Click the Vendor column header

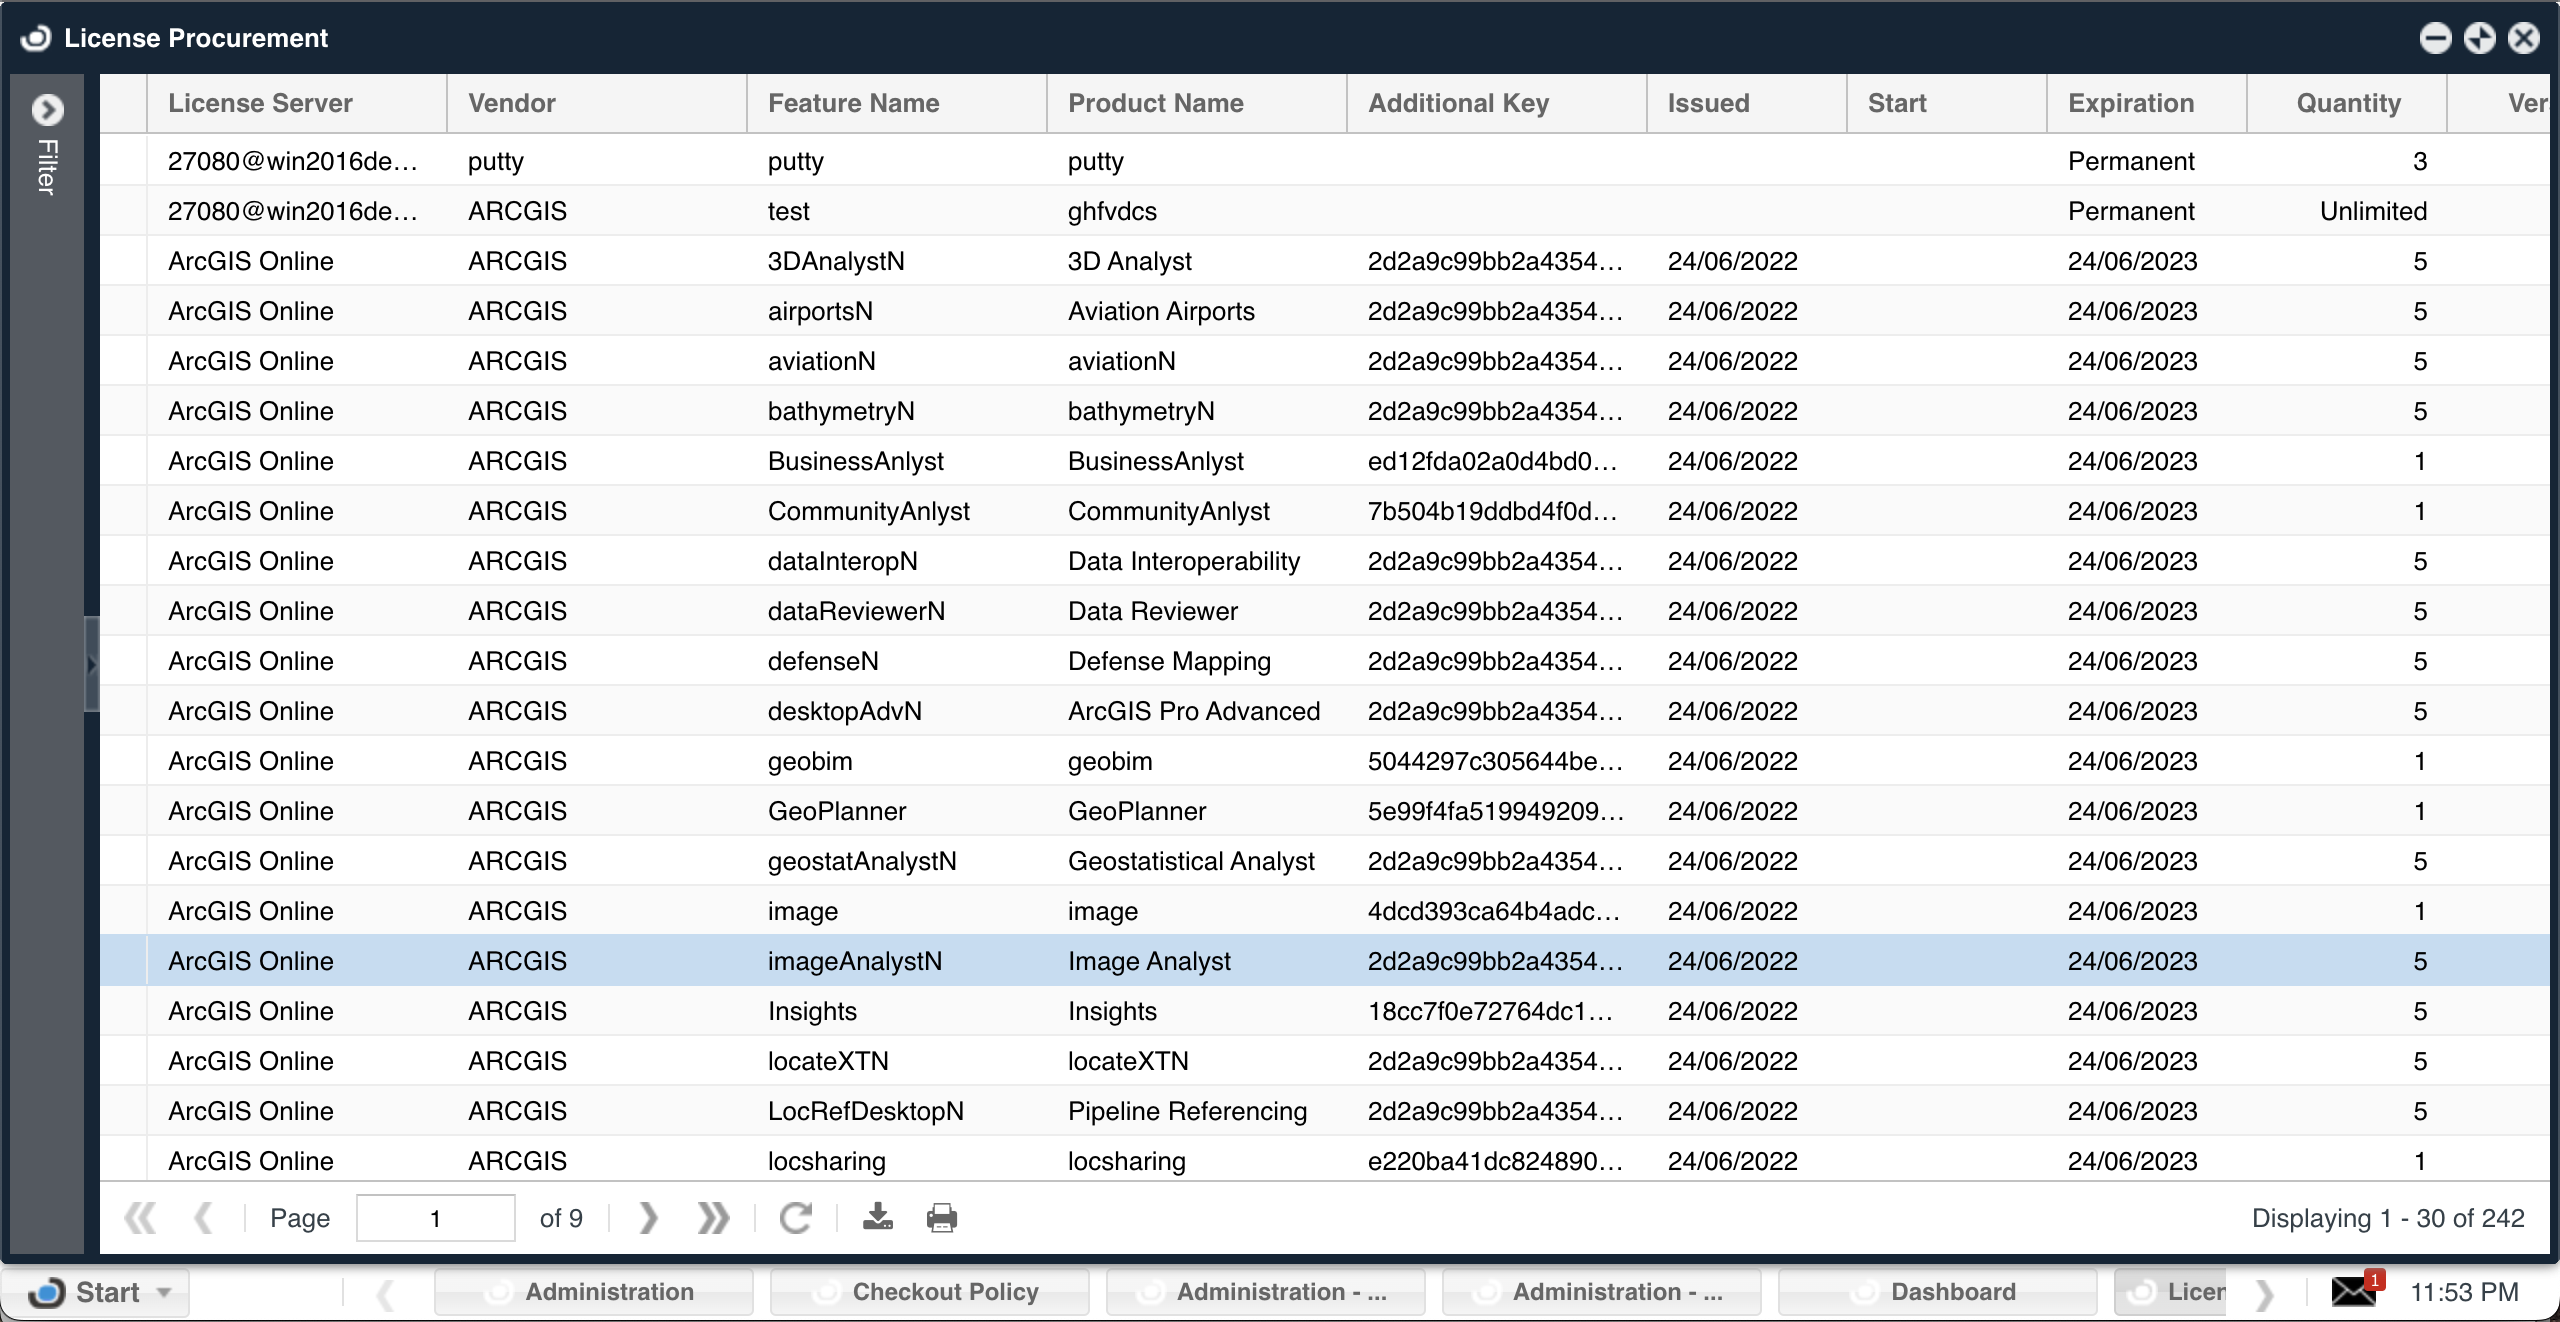[511, 103]
